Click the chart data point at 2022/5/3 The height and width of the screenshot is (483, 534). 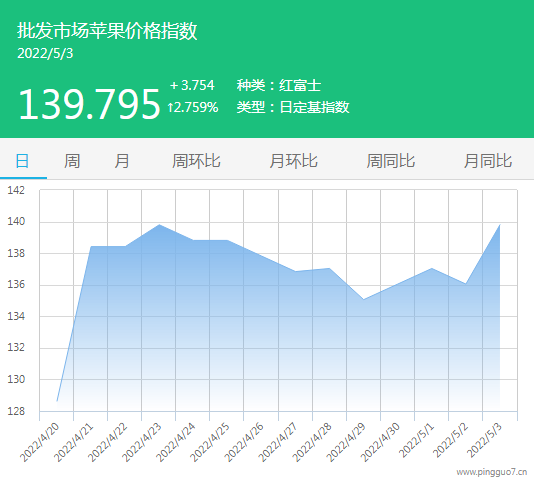click(500, 224)
